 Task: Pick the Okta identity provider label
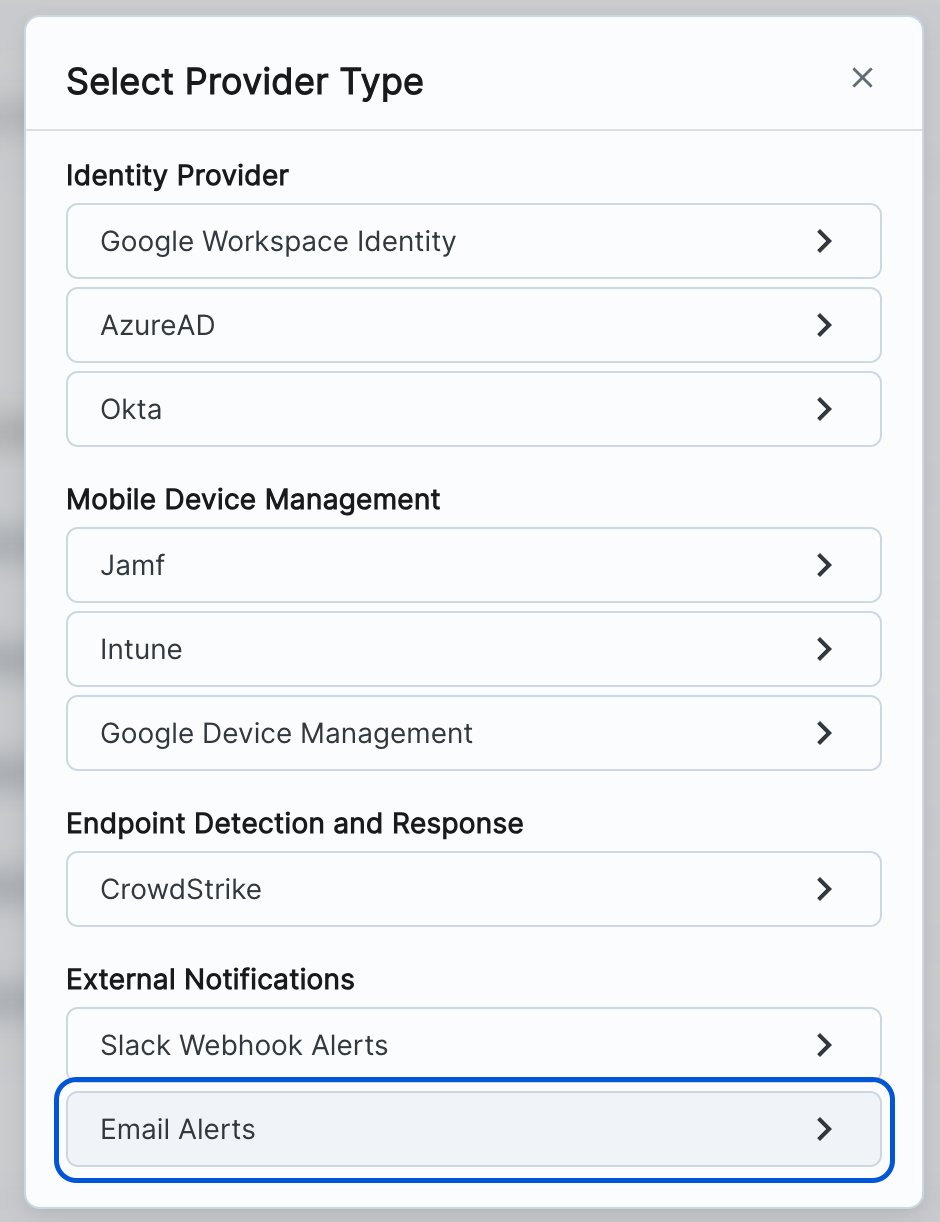click(x=131, y=409)
